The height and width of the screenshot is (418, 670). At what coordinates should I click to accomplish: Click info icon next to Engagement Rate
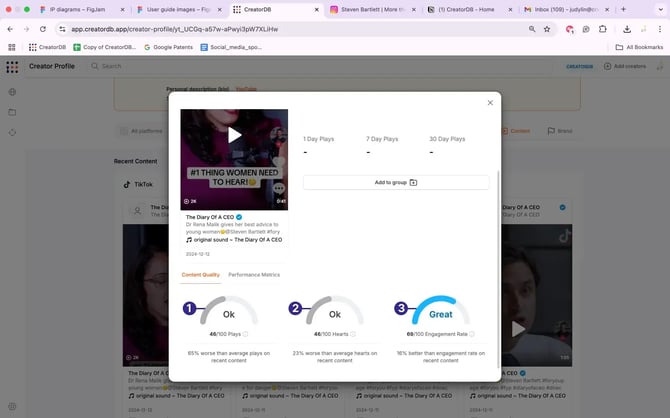pos(471,334)
